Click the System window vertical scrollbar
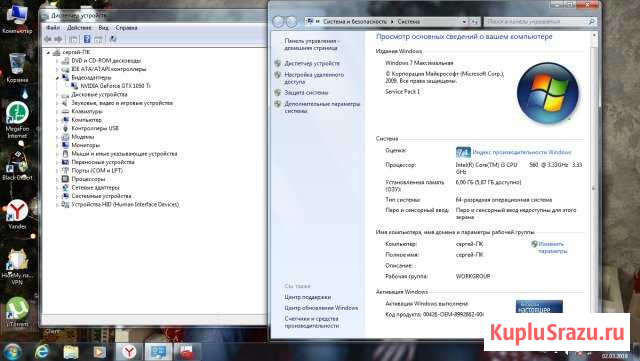The image size is (640, 361). [594, 184]
